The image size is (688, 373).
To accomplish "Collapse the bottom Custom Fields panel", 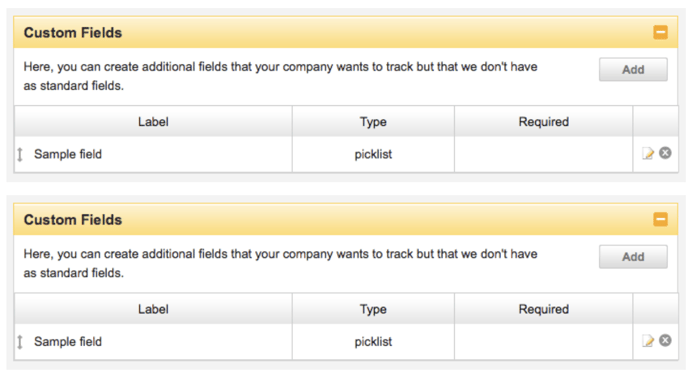I will (660, 219).
